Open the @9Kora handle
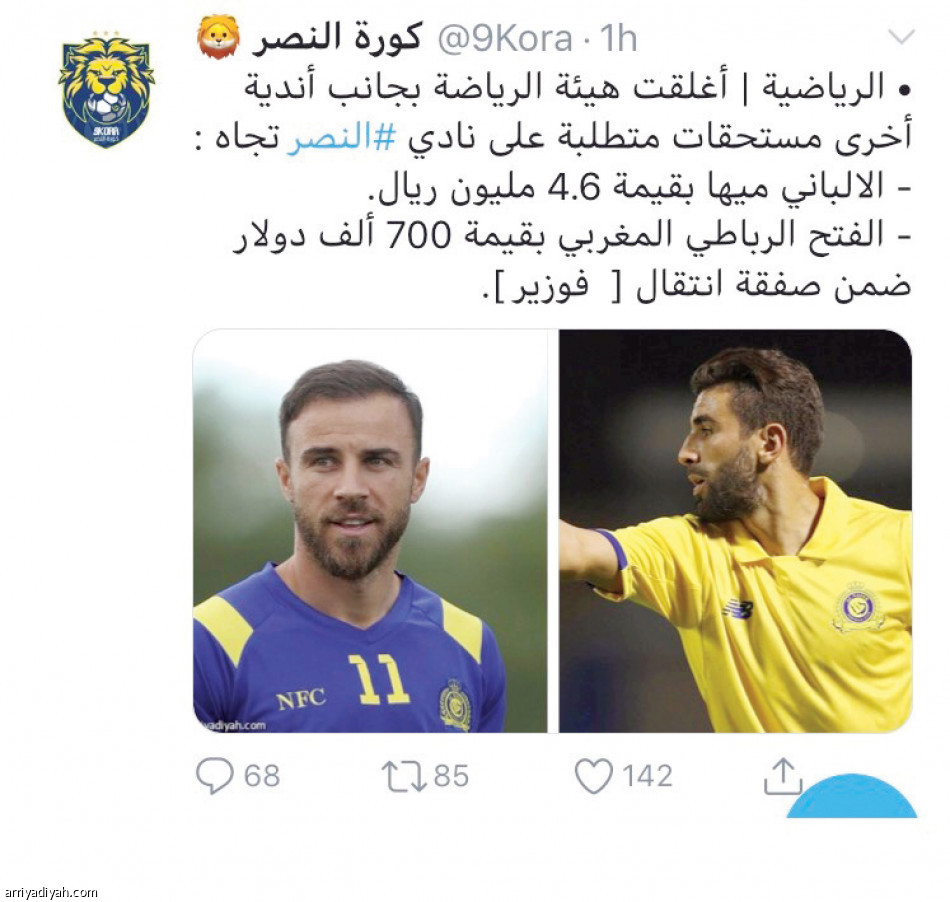Screen dimensions: 950x902 coord(505,39)
